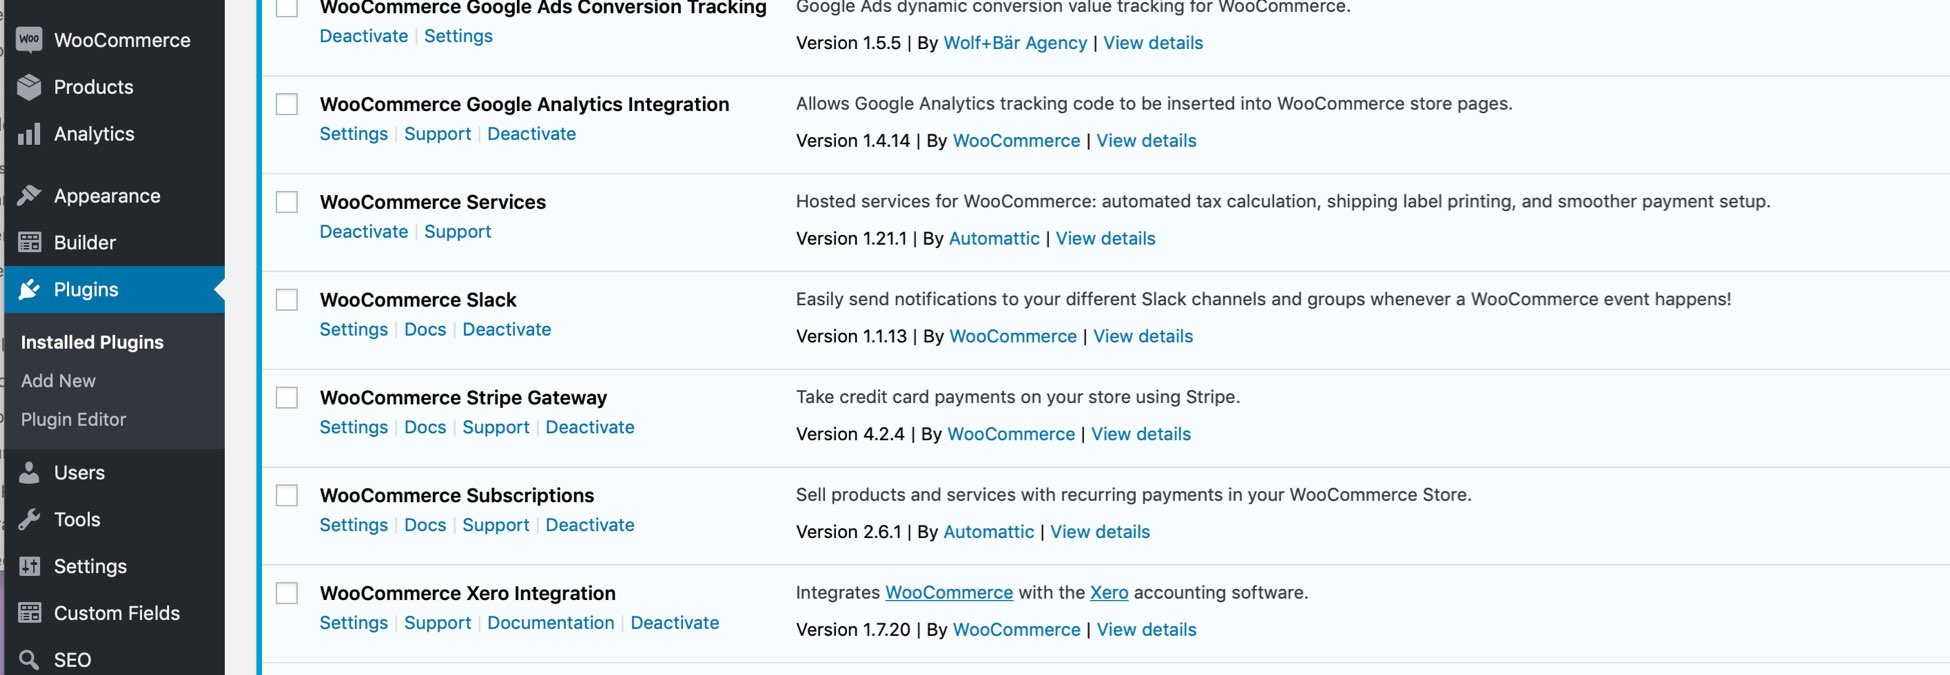Screen dimensions: 1950x675
Task: Deactivate WooCommerce Slack
Action: pyautogui.click(x=506, y=330)
